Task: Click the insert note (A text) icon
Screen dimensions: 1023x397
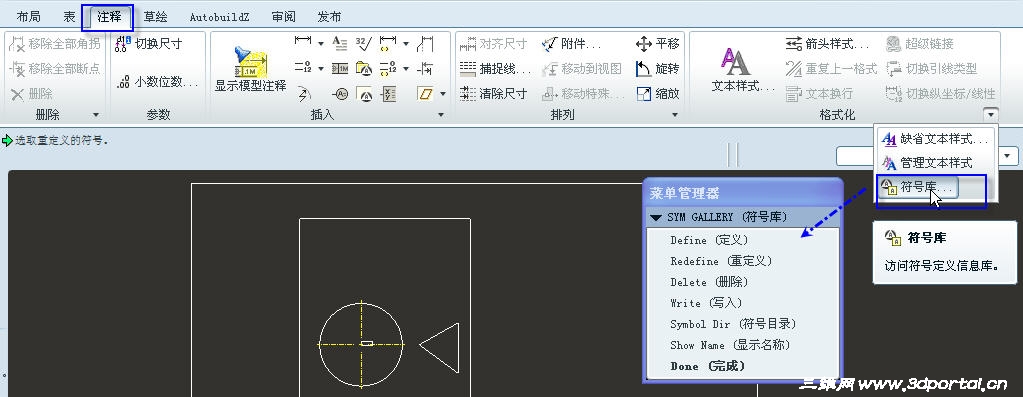Action: click(340, 43)
